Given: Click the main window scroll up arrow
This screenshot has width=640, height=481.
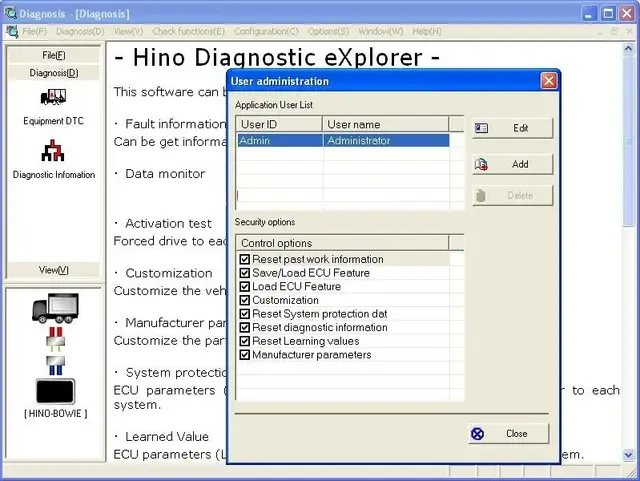Looking at the screenshot, I should point(628,48).
